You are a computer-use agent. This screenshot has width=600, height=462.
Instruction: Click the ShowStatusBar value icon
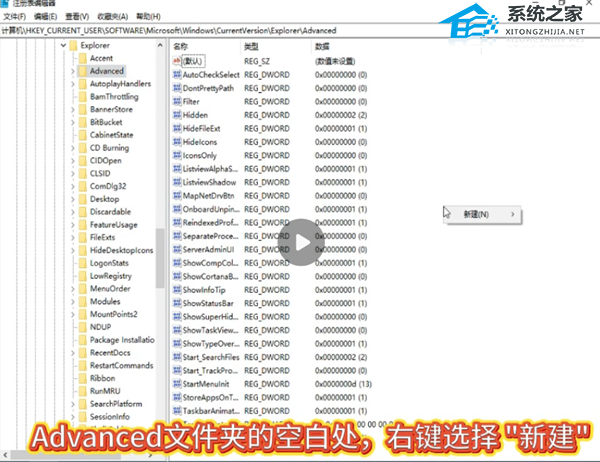(177, 303)
